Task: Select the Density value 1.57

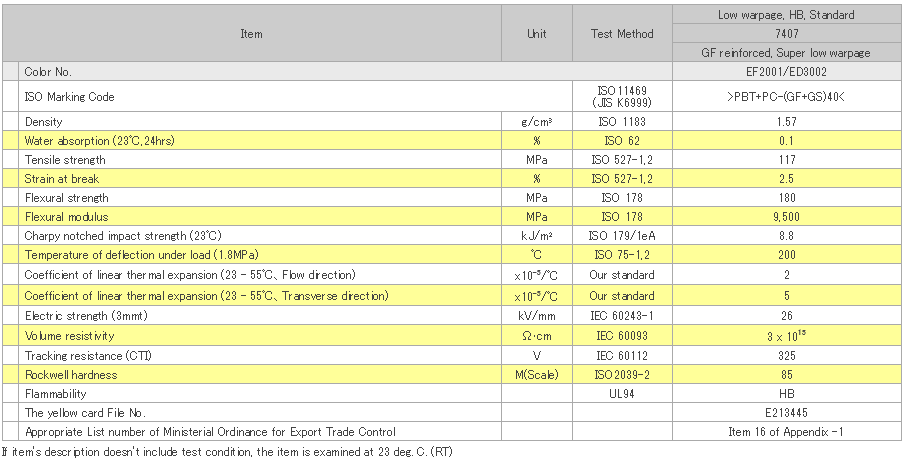Action: [x=786, y=121]
